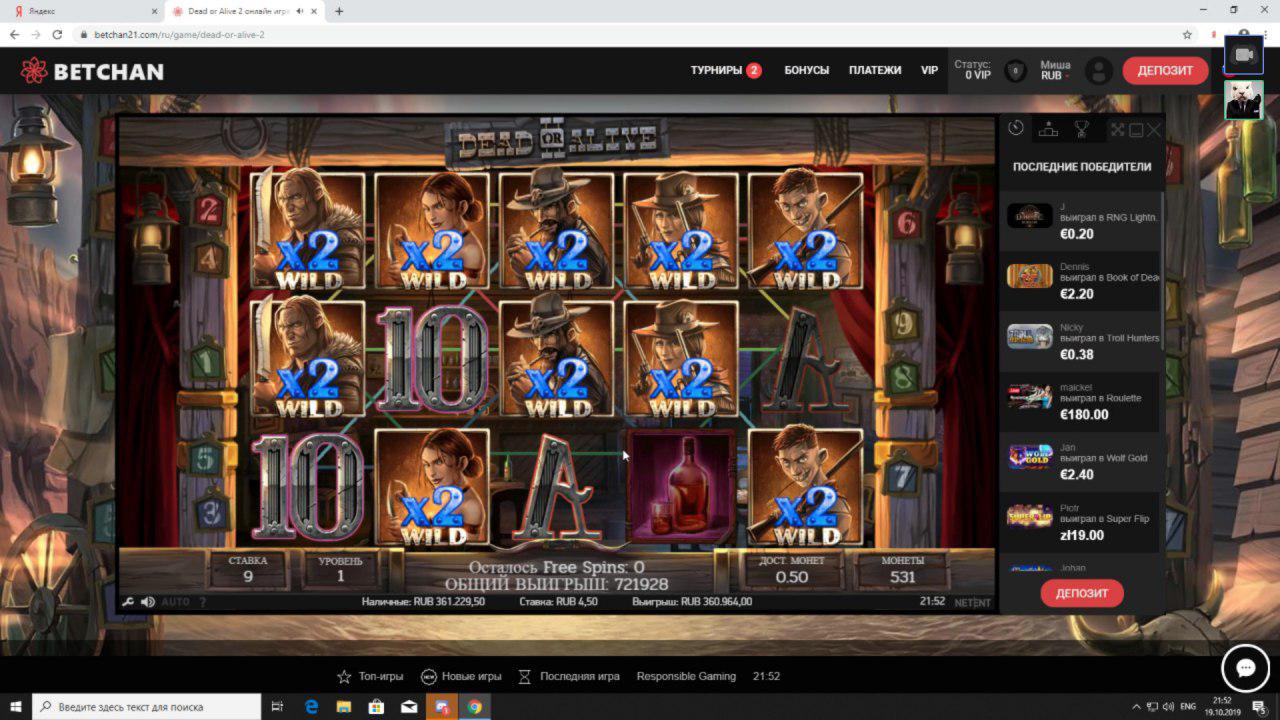Bookmark this page with star icon

(x=1187, y=34)
